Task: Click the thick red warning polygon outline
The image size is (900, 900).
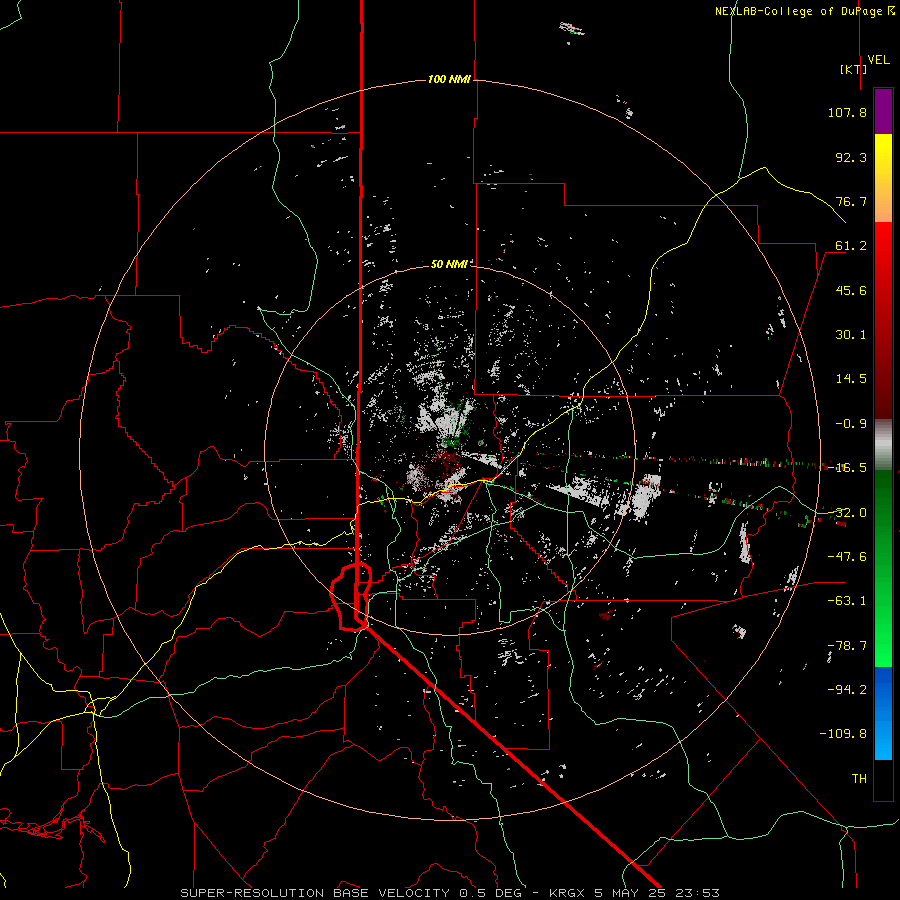Action: (x=351, y=597)
